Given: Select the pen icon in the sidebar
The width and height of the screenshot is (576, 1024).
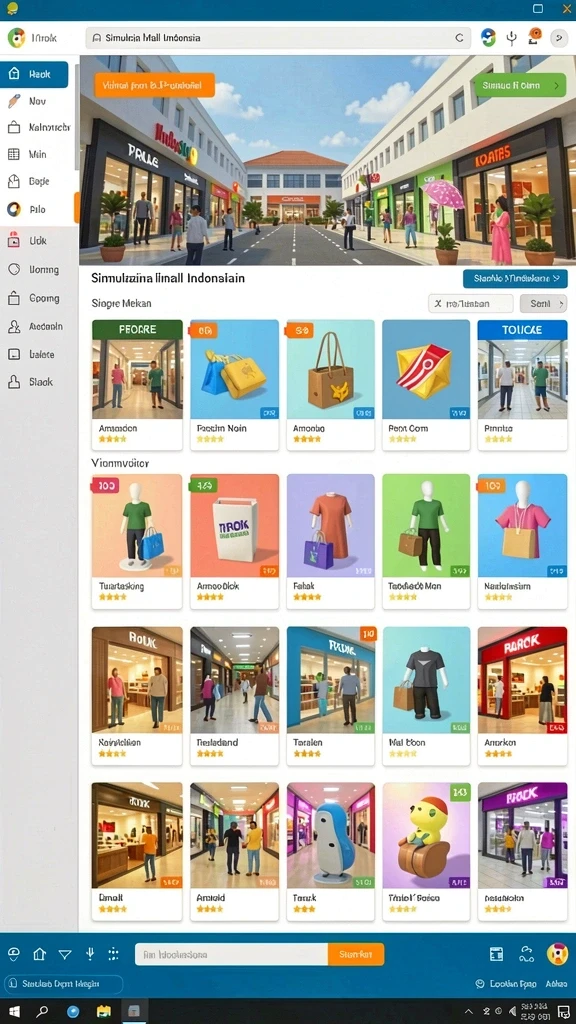Looking at the screenshot, I should click(x=14, y=101).
